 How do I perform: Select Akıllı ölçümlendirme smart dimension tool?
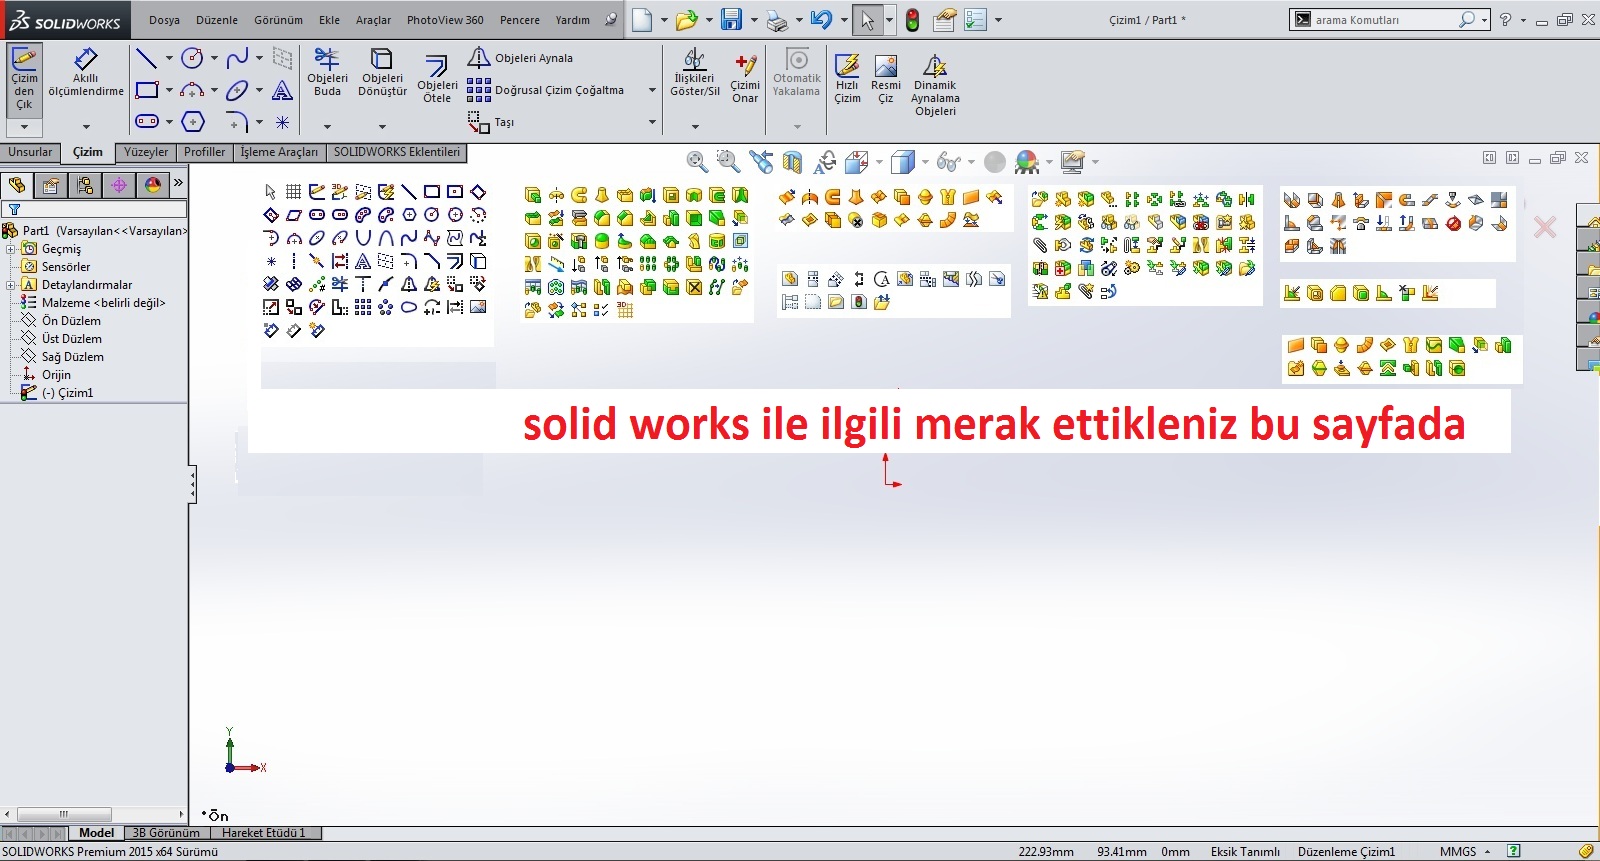pos(86,72)
